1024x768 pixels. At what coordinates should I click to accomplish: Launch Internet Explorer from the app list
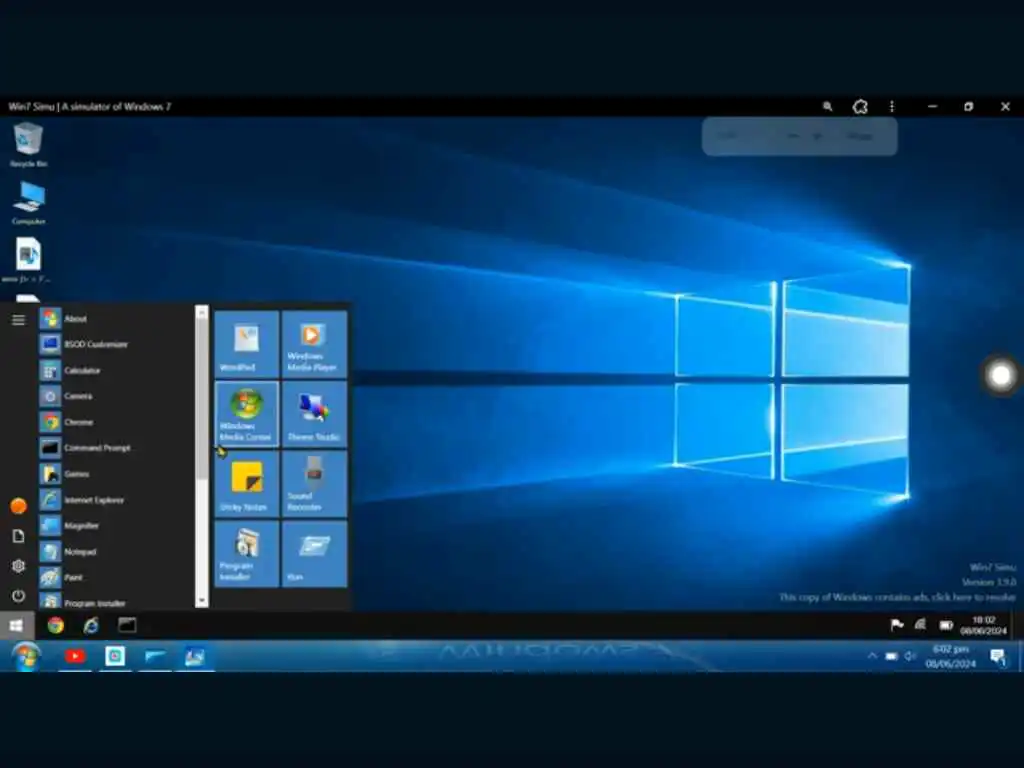click(x=116, y=500)
